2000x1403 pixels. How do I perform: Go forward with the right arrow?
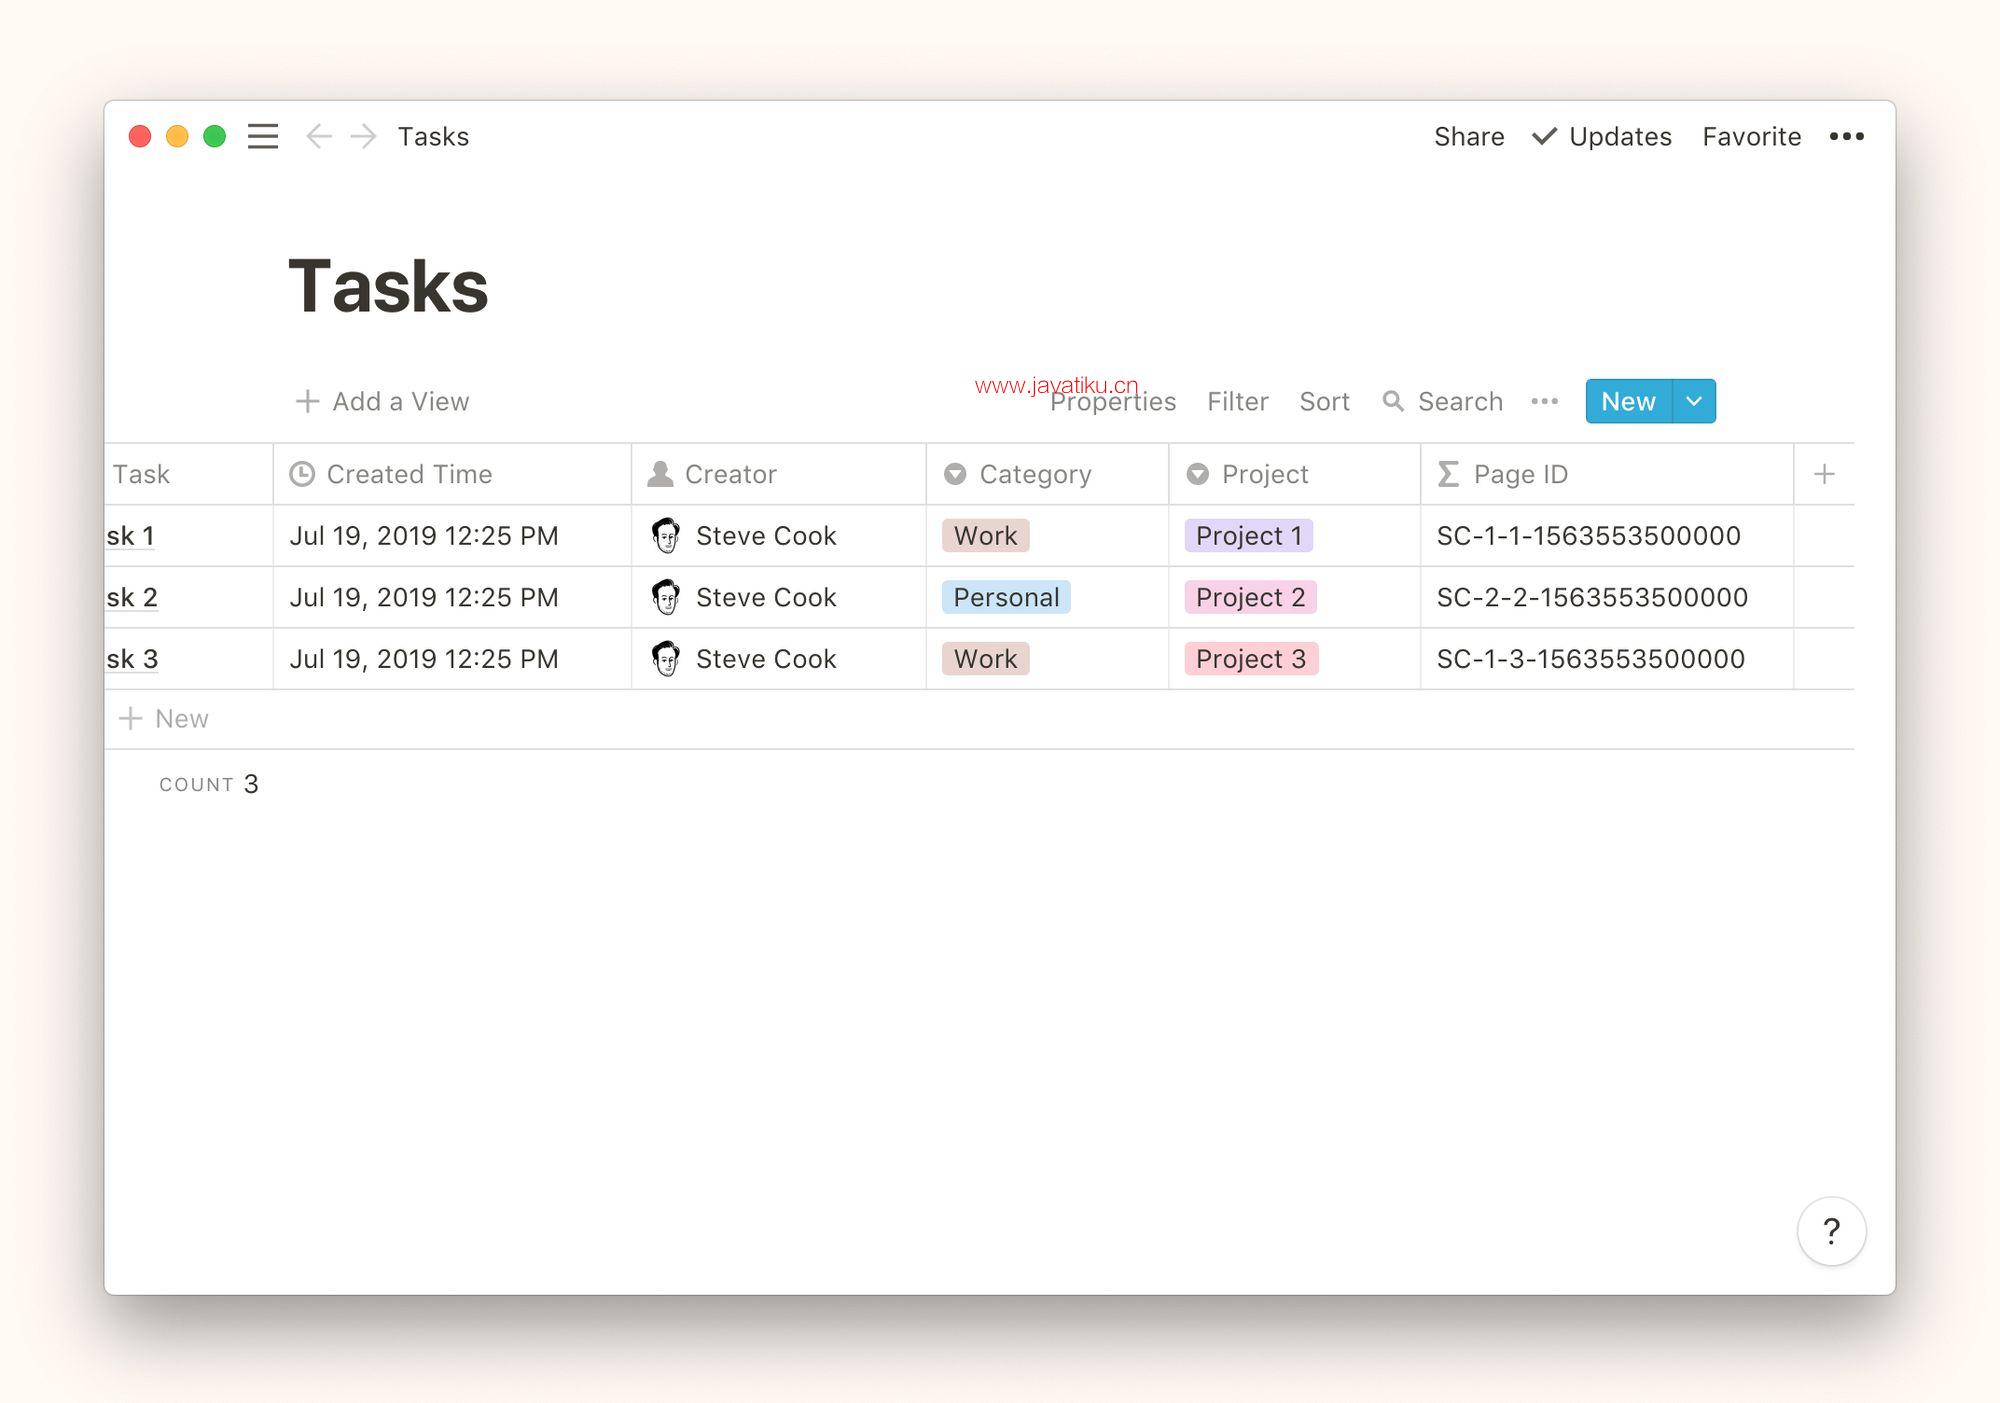tap(364, 136)
